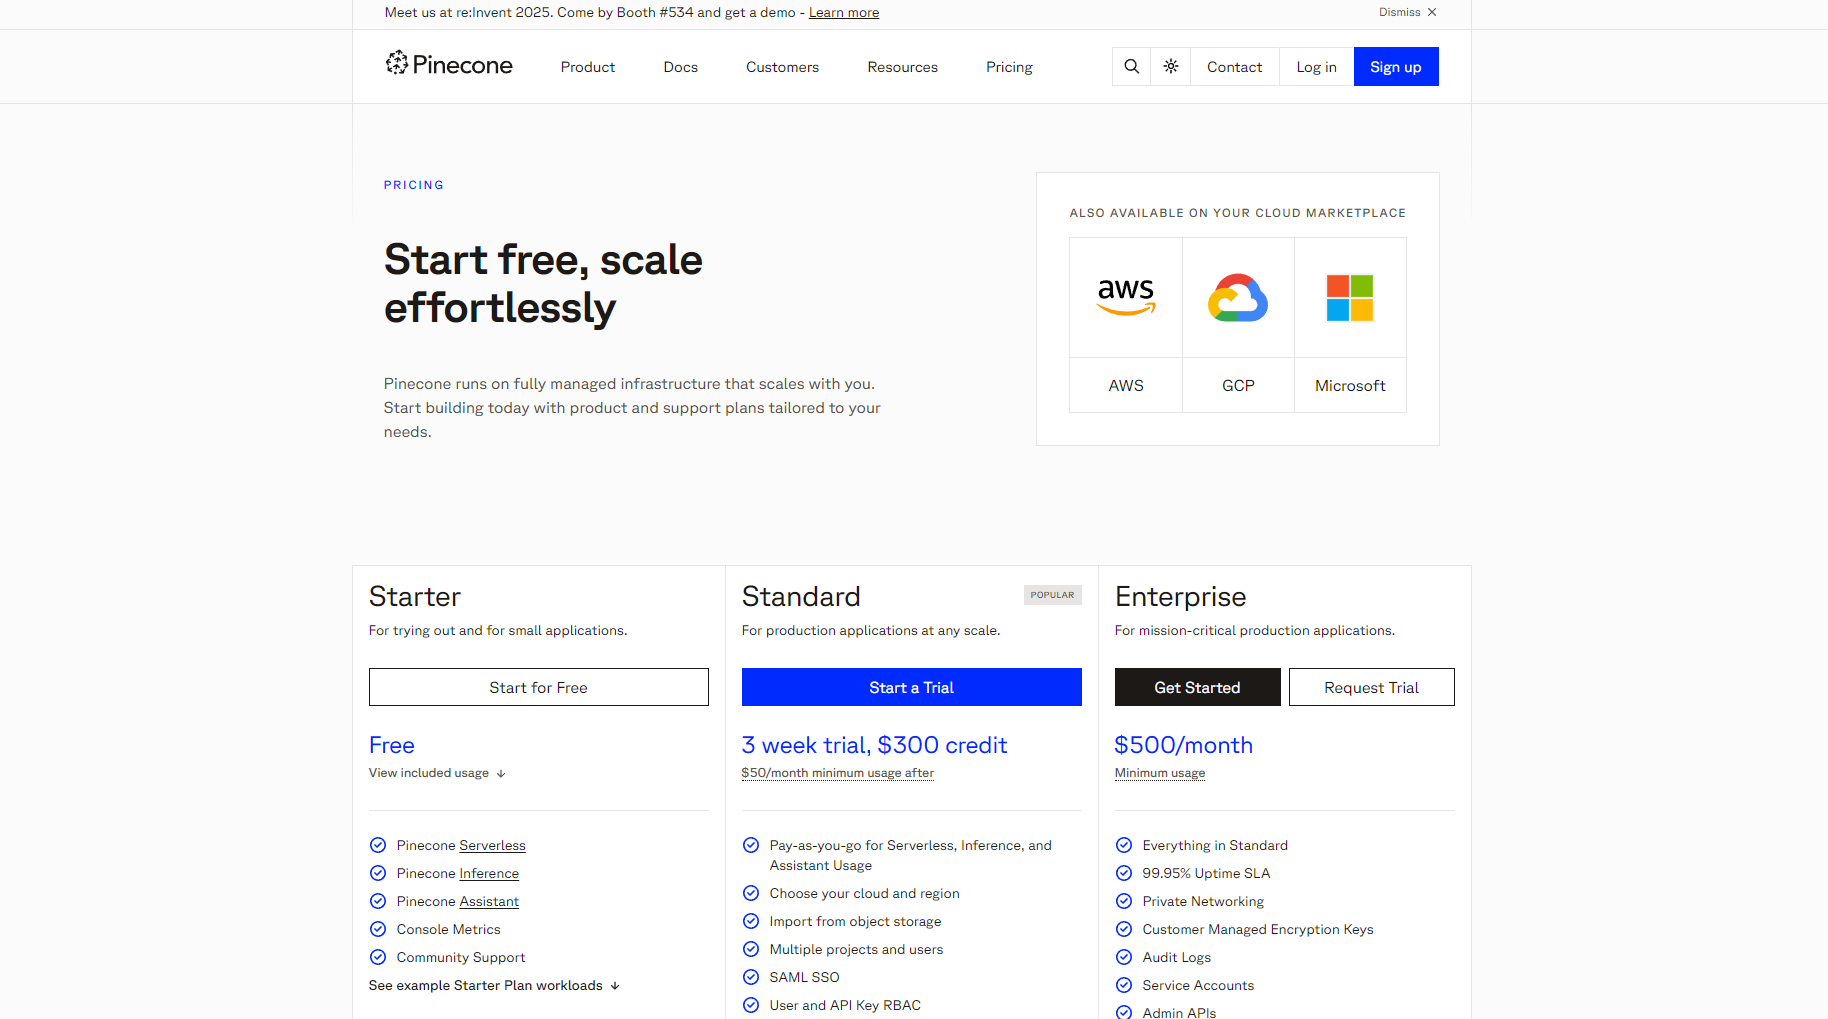1828x1019 pixels.
Task: Click the Pinecone logo icon
Action: [397, 63]
